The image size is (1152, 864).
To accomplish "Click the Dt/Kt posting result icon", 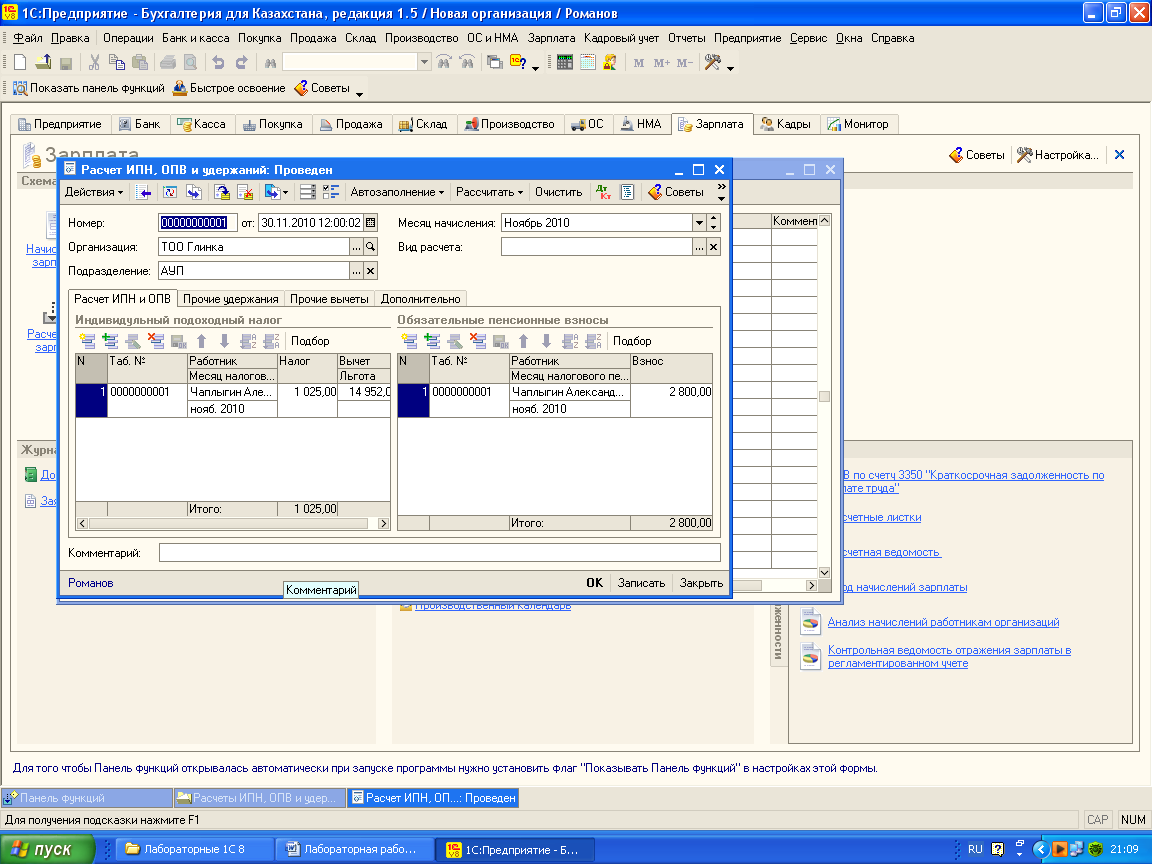I will (x=603, y=192).
